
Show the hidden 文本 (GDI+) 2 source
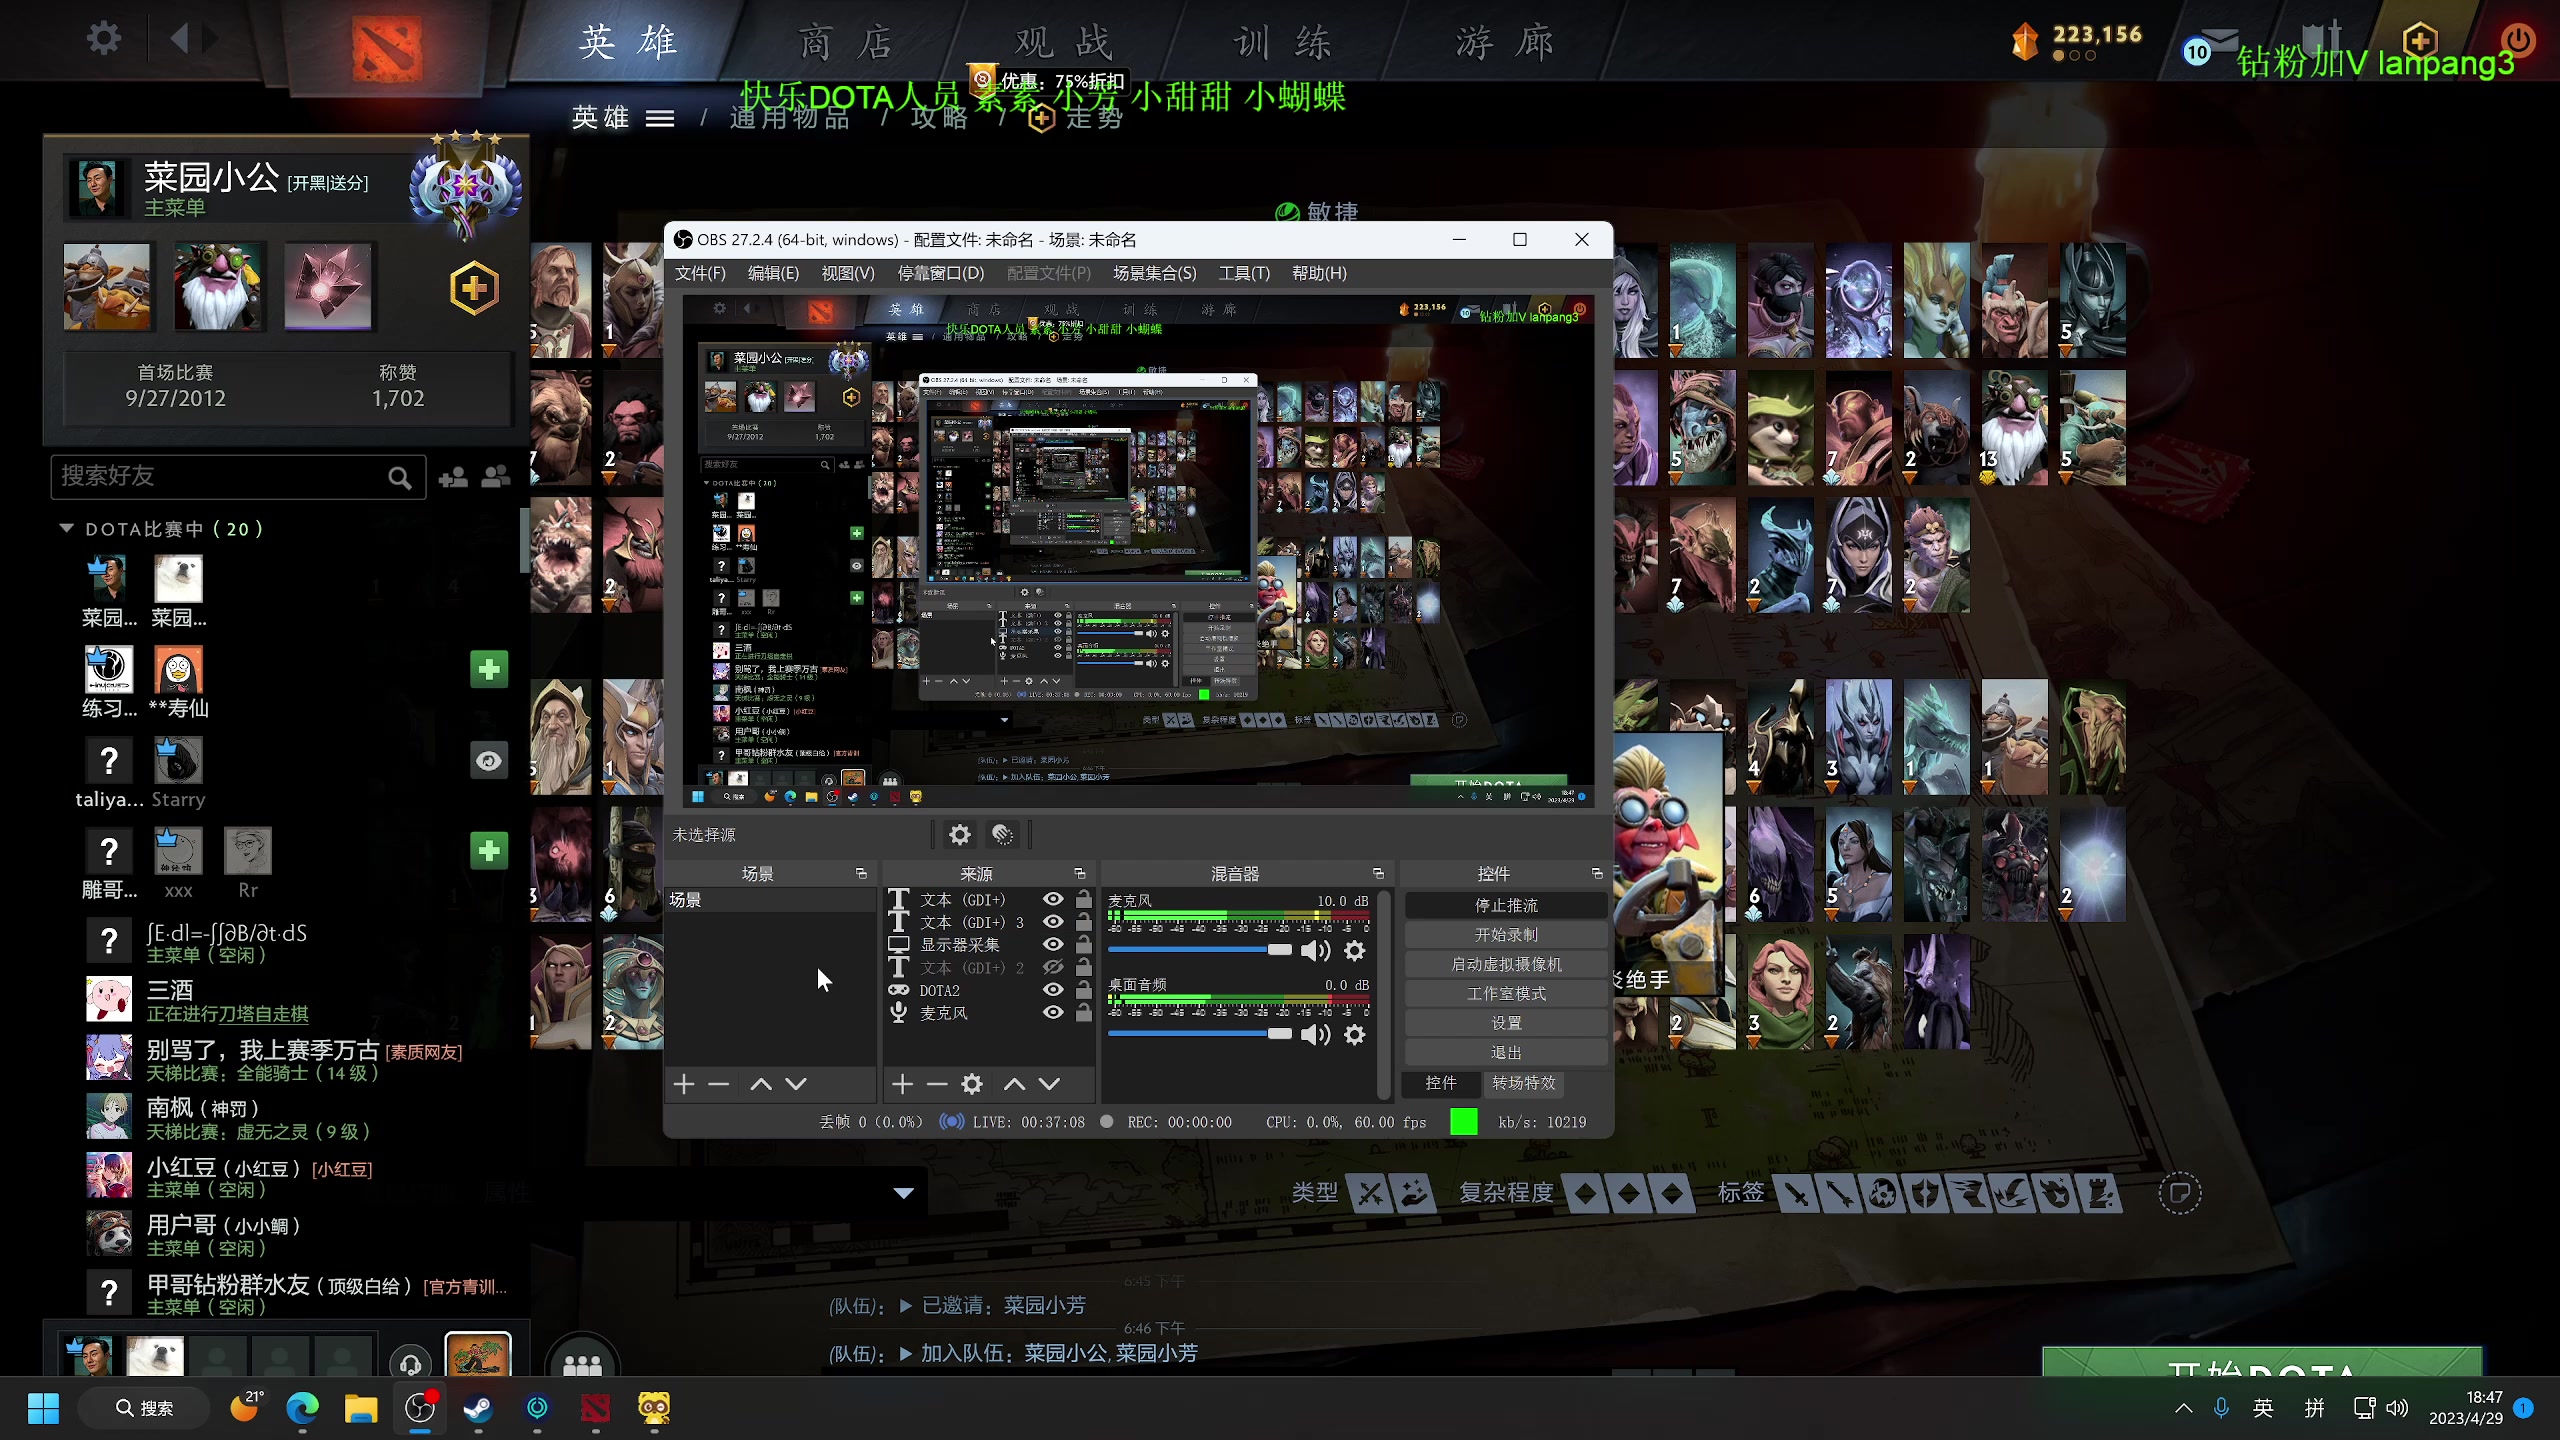tap(1053, 967)
